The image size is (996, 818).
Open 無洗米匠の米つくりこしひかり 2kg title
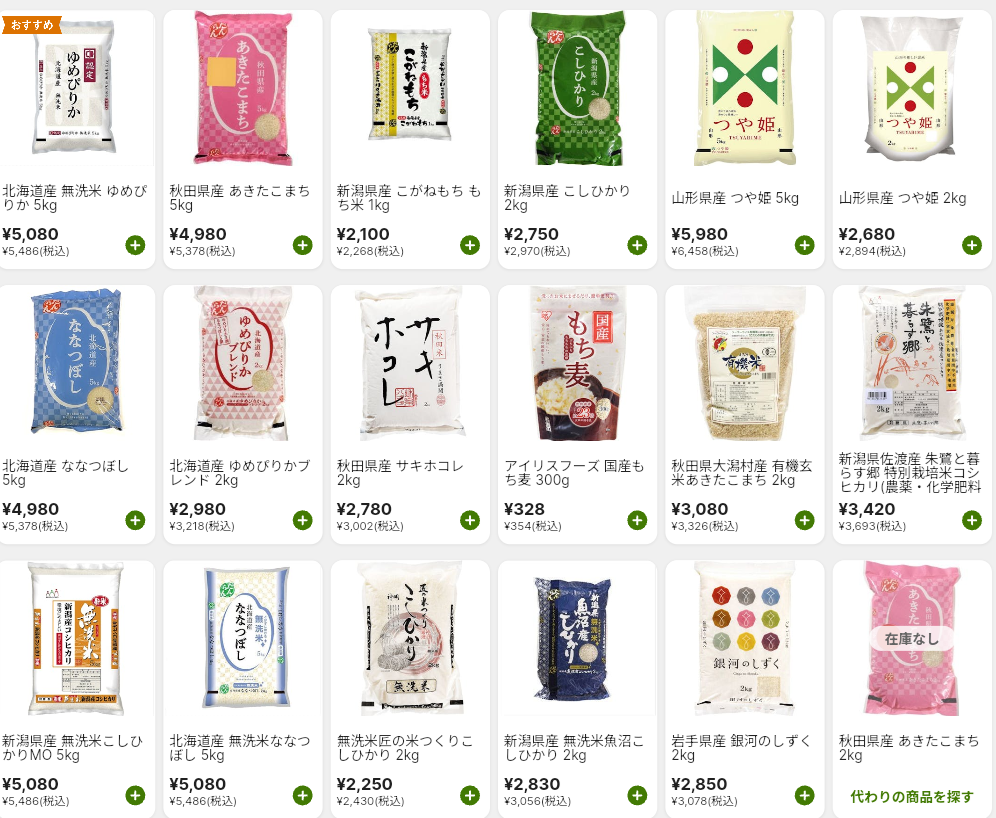coord(405,748)
